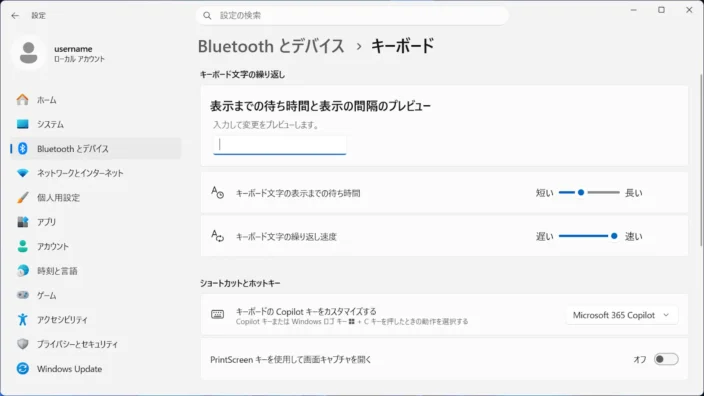704x396 pixels.
Task: Click the keyboard icon beside Copilot key setting
Action: pyautogui.click(x=217, y=314)
